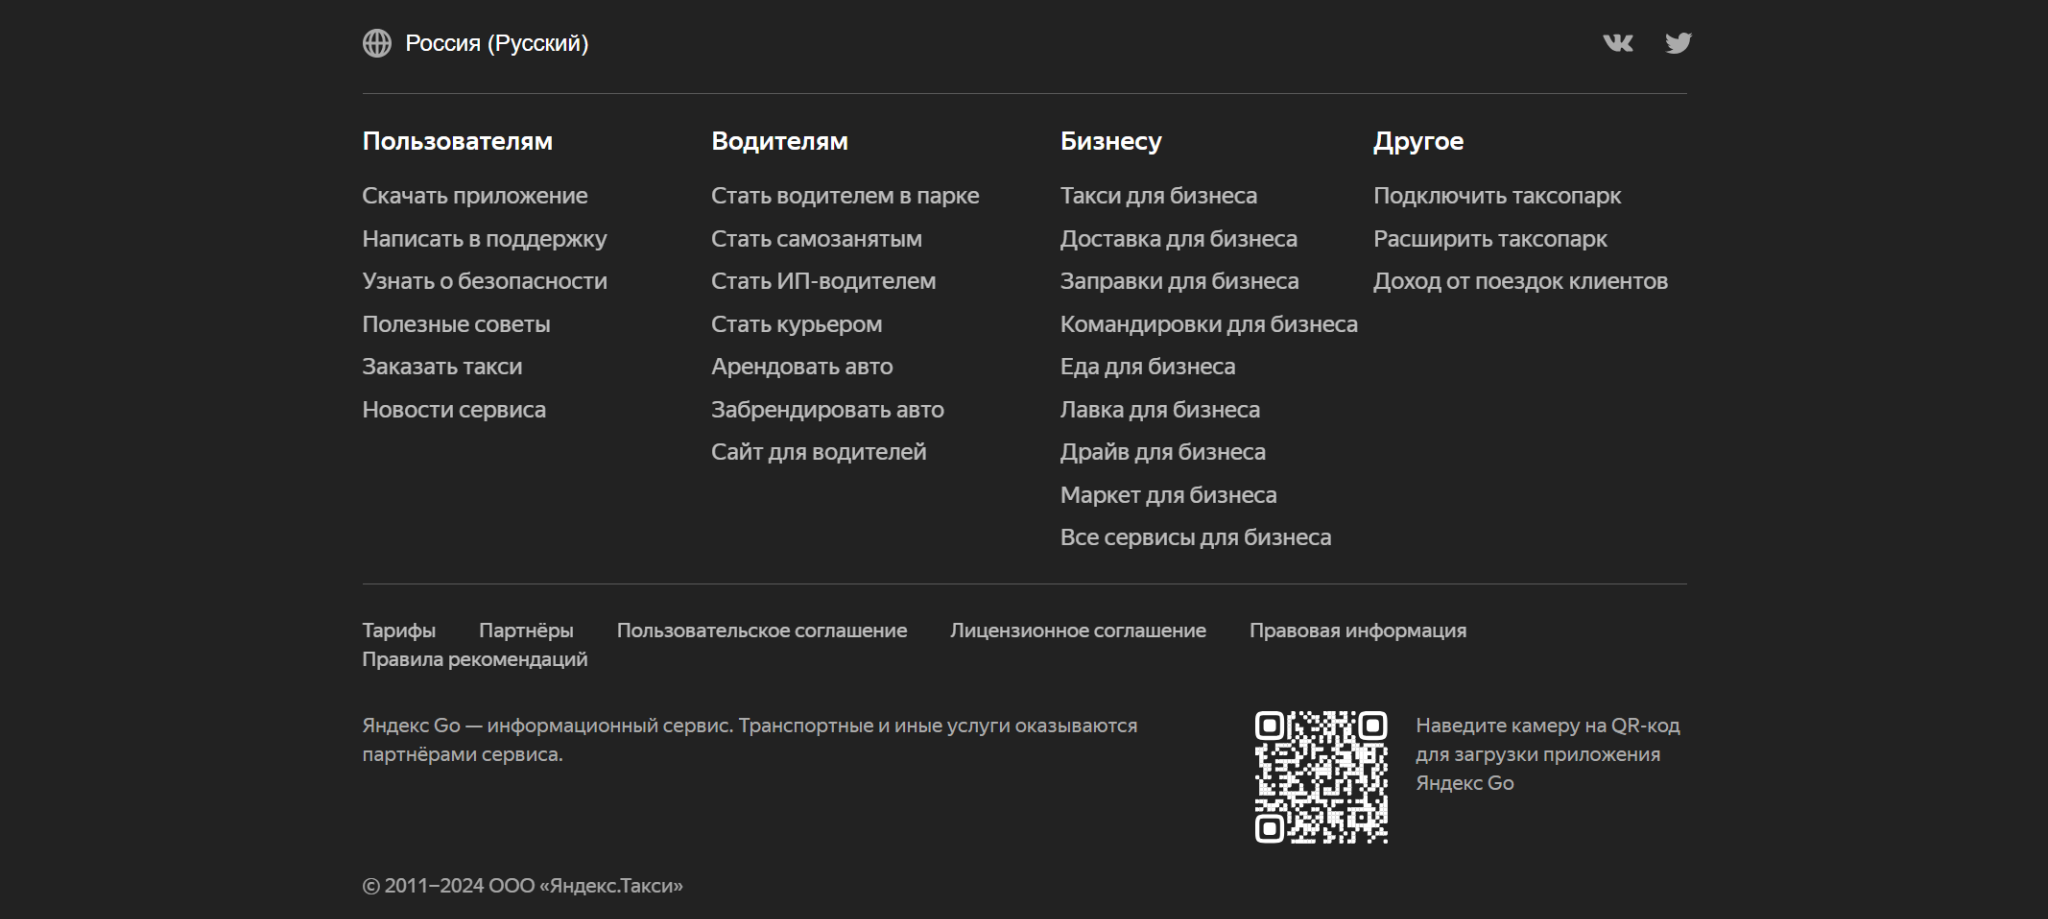Open Узнать о безопасности link
Screen dimensions: 2048x919
coord(484,281)
